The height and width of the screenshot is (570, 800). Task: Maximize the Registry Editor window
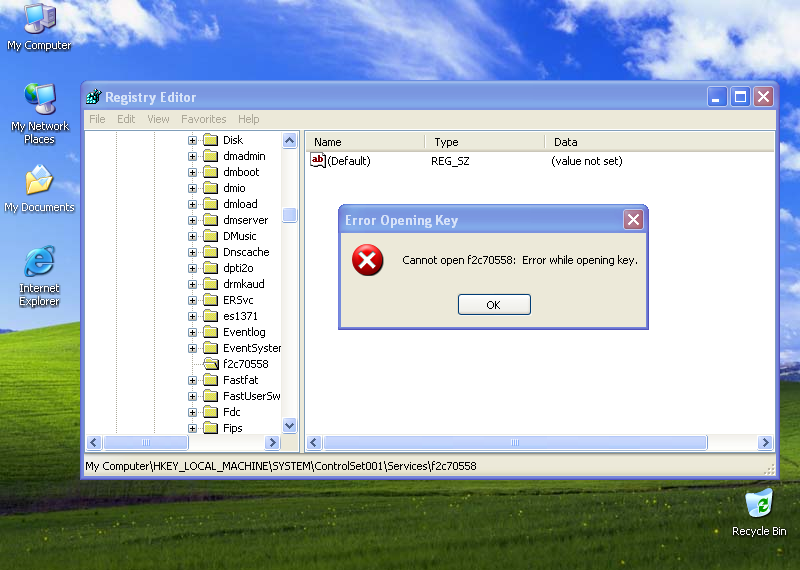pyautogui.click(x=740, y=96)
